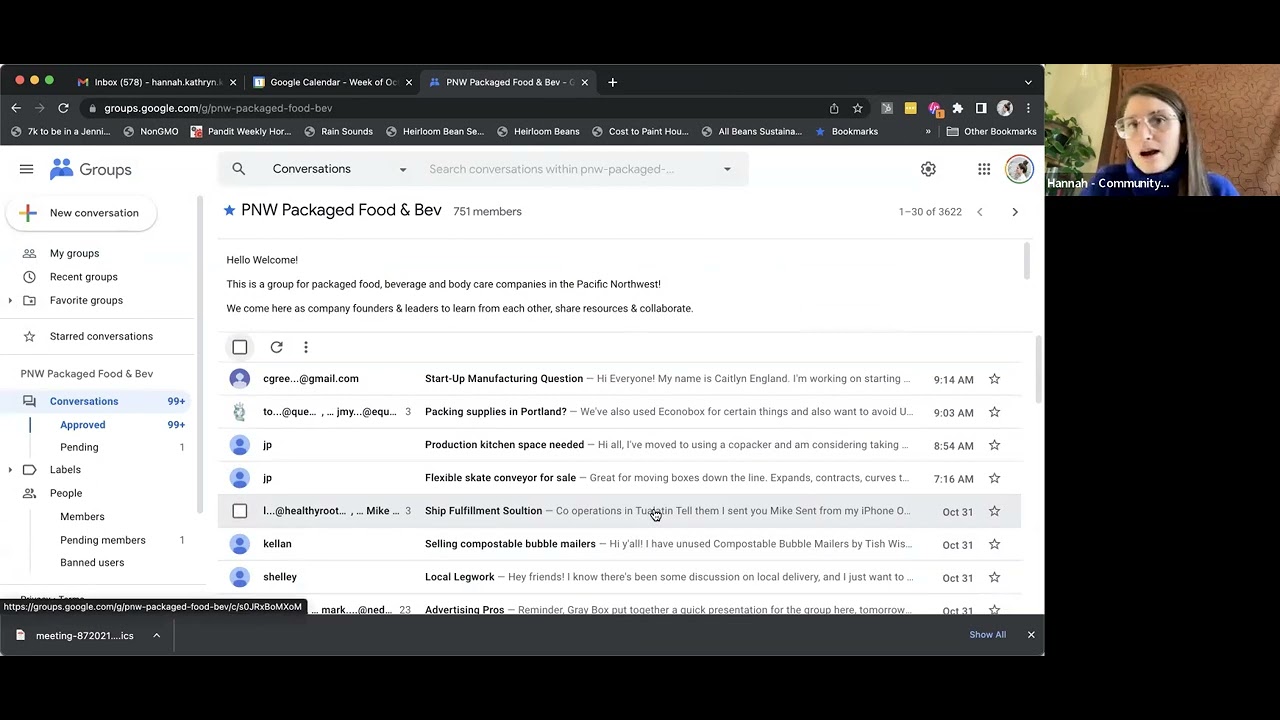Open the People section
1280x720 pixels.
[66, 493]
